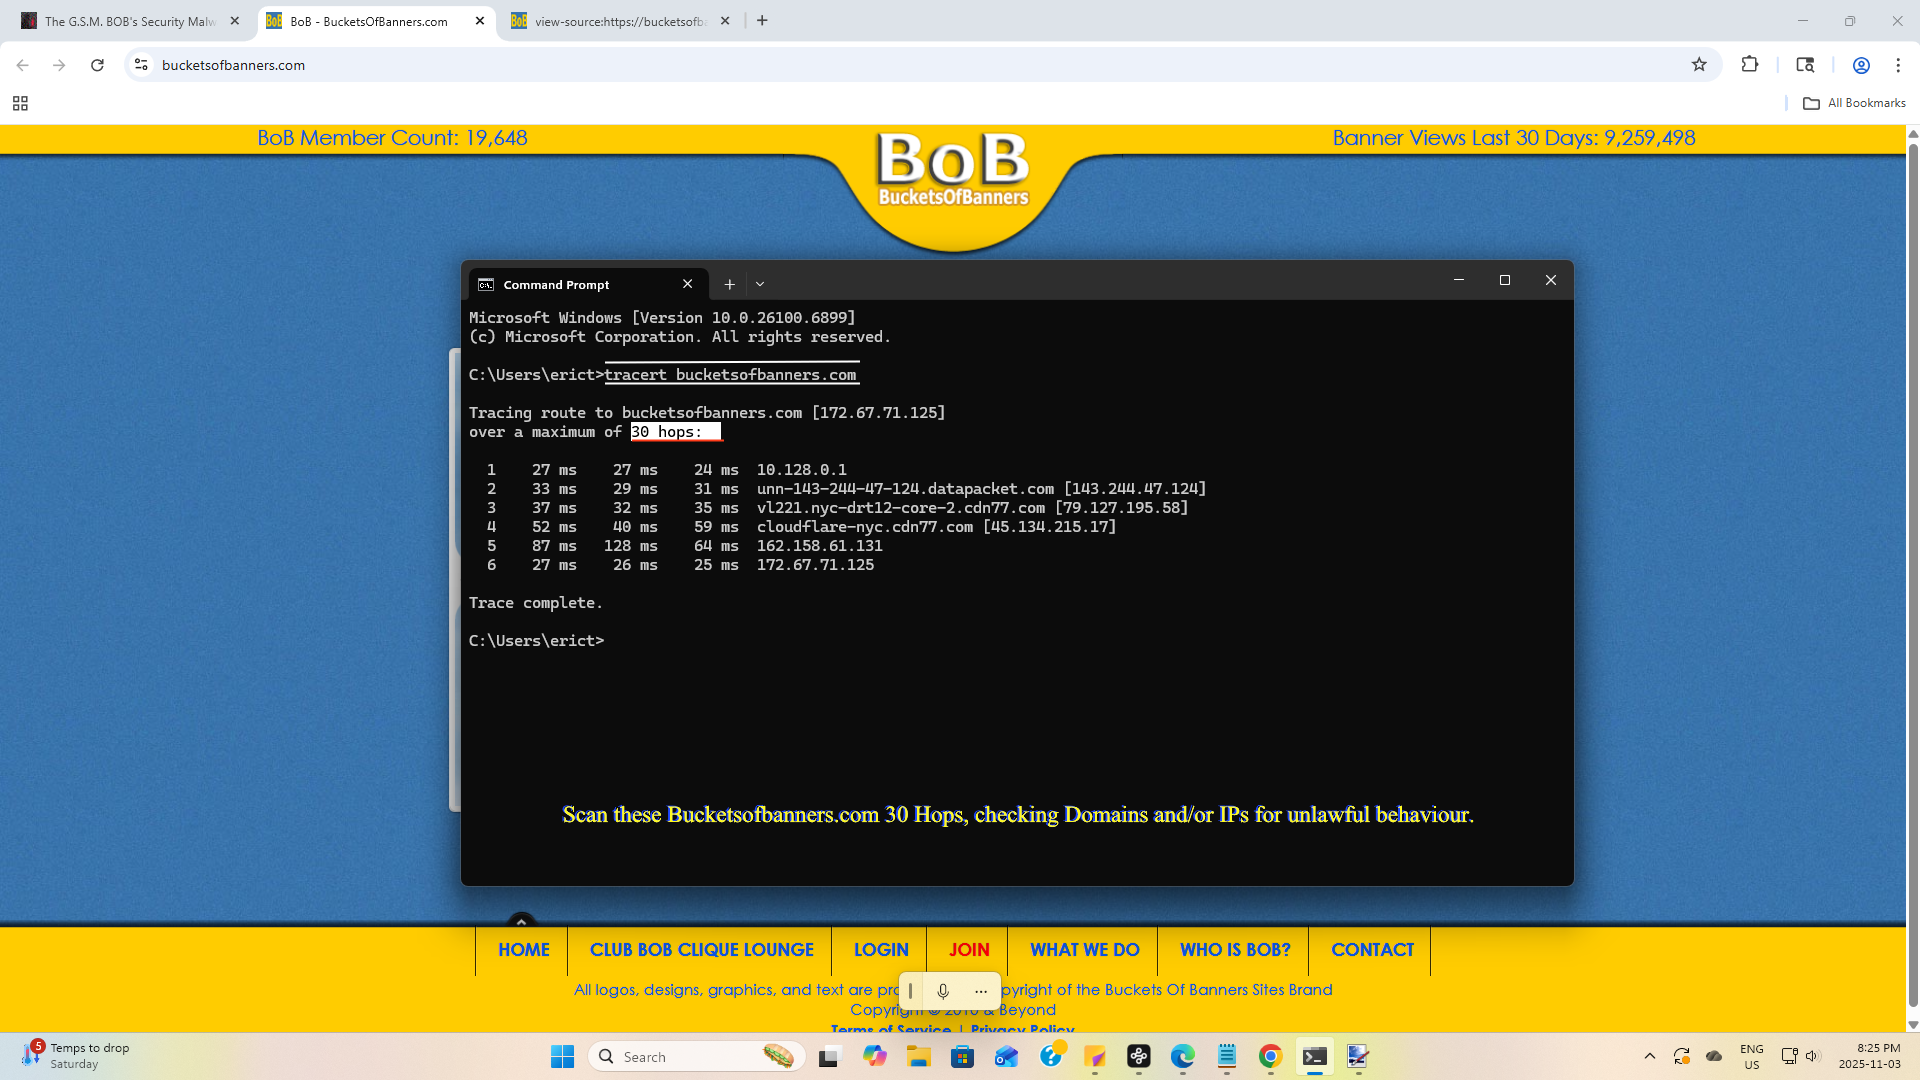Close The G.S.M. BOB's Security tab
Viewport: 1920px width, 1080px height.
click(x=235, y=21)
